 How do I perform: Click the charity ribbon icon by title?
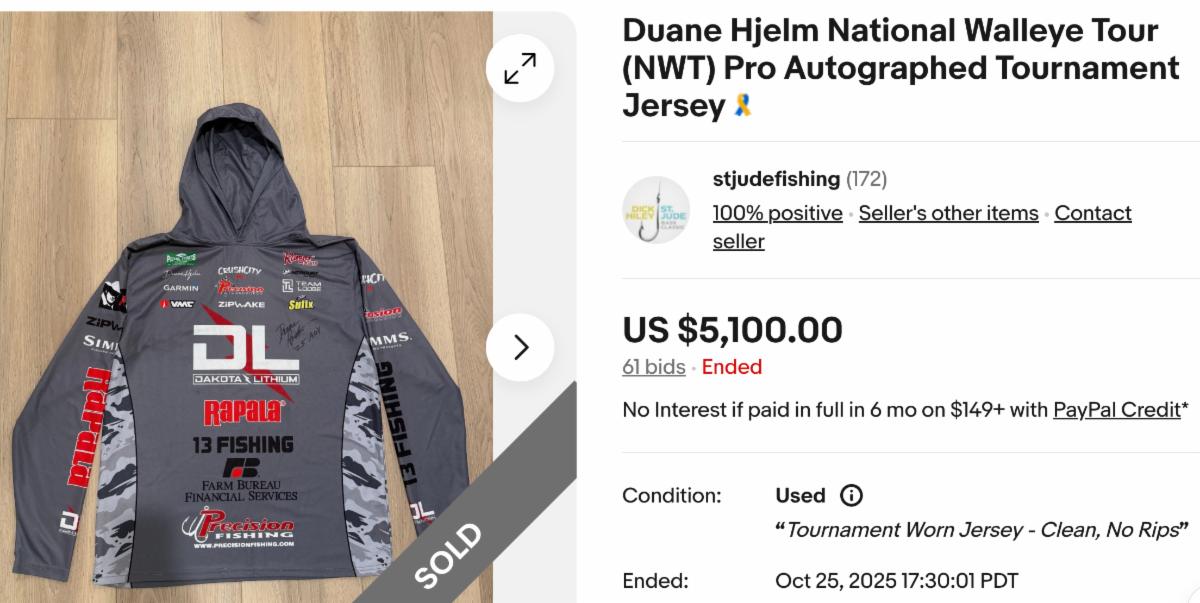tap(742, 105)
